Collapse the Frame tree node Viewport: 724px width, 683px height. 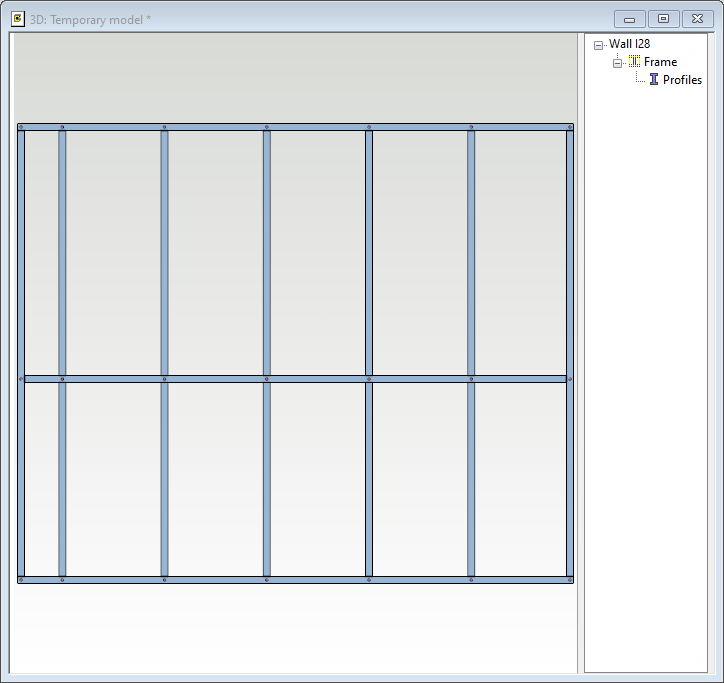point(617,63)
